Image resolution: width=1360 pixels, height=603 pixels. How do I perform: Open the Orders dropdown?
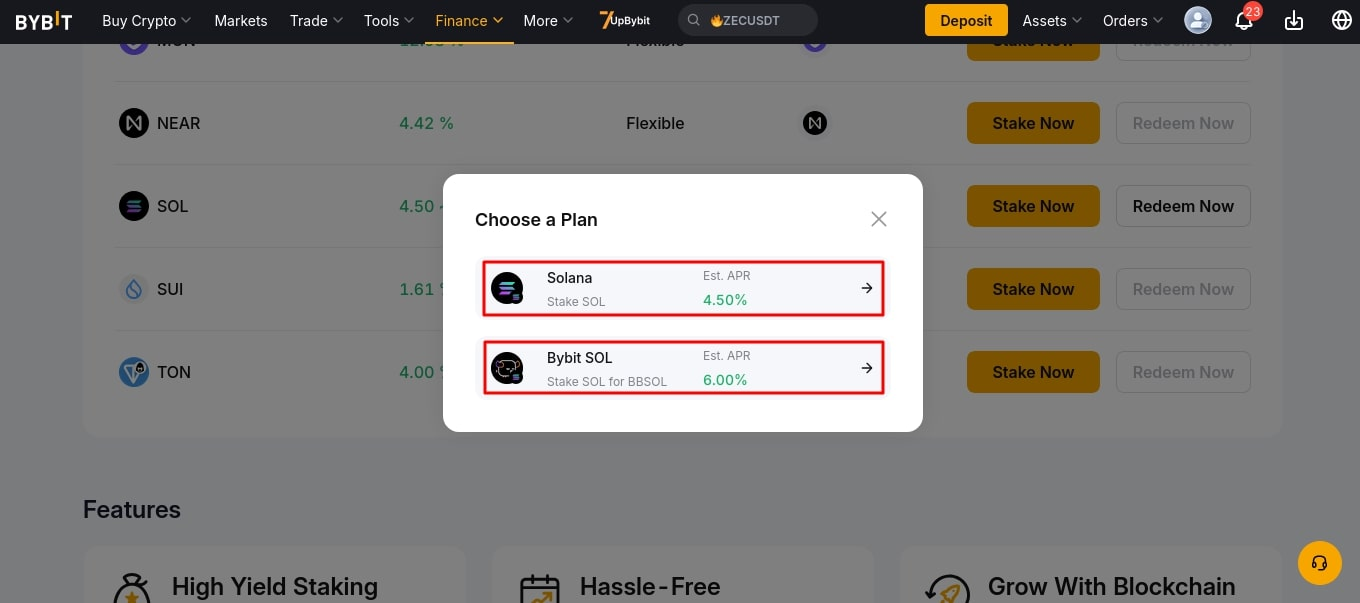pos(1132,21)
